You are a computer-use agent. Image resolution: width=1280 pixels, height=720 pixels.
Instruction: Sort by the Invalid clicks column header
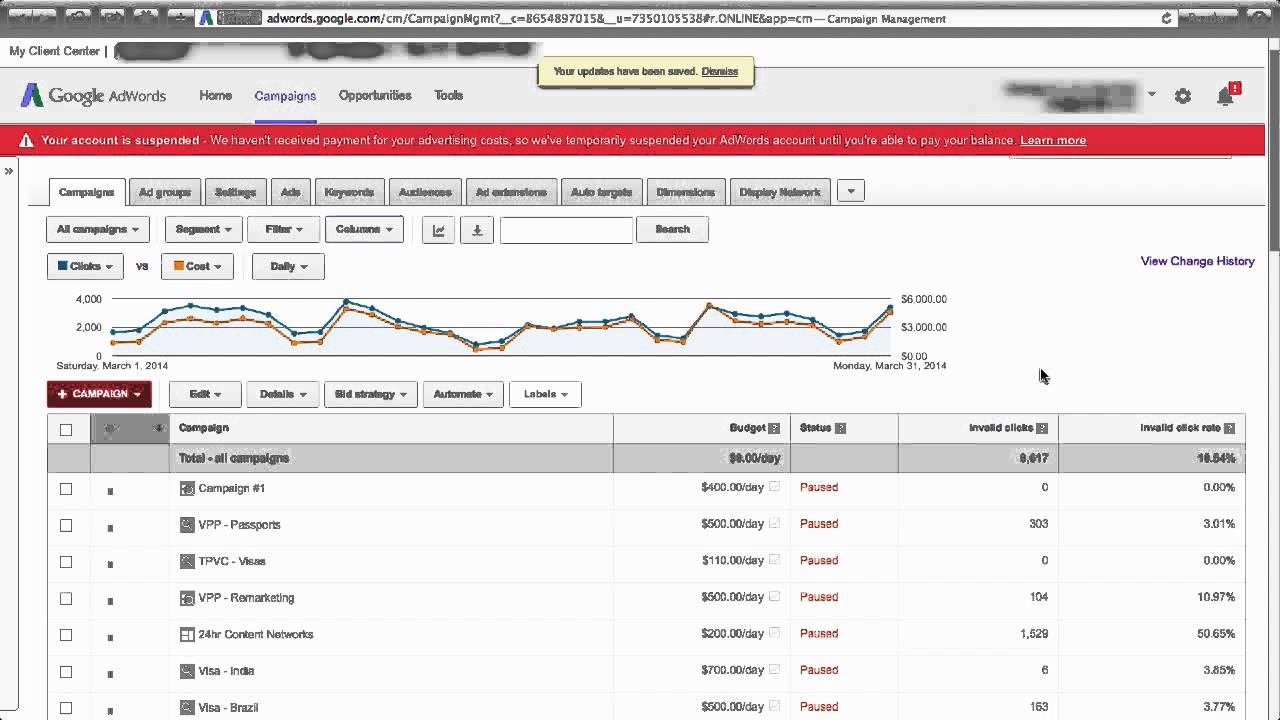1001,428
